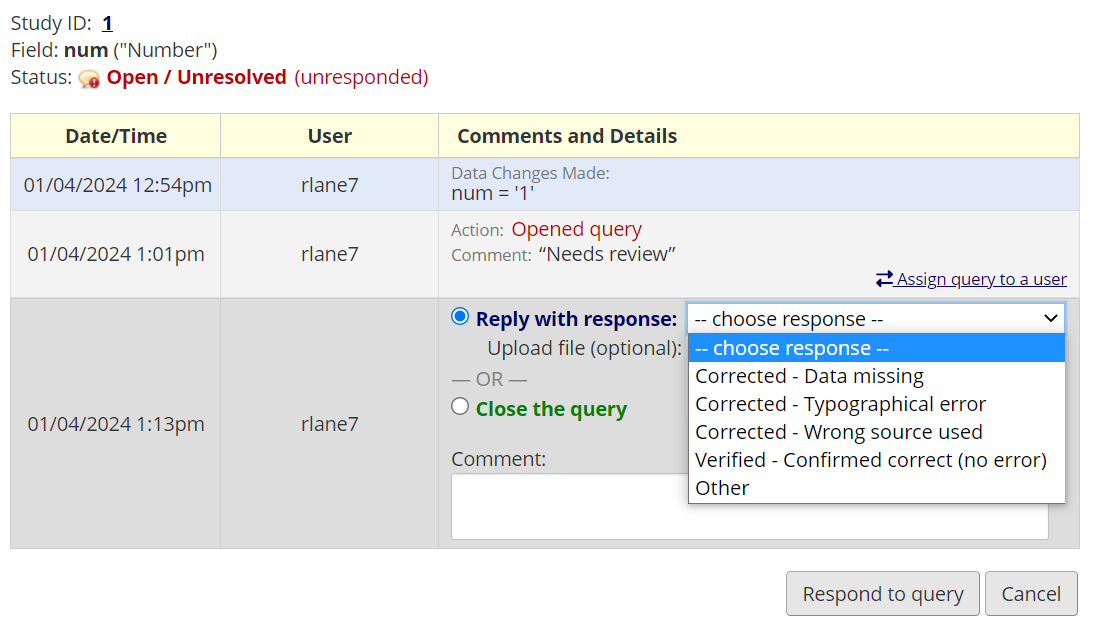The height and width of the screenshot is (622, 1093).
Task: Click the 'Upload file (optional)' label
Action: pyautogui.click(x=584, y=348)
